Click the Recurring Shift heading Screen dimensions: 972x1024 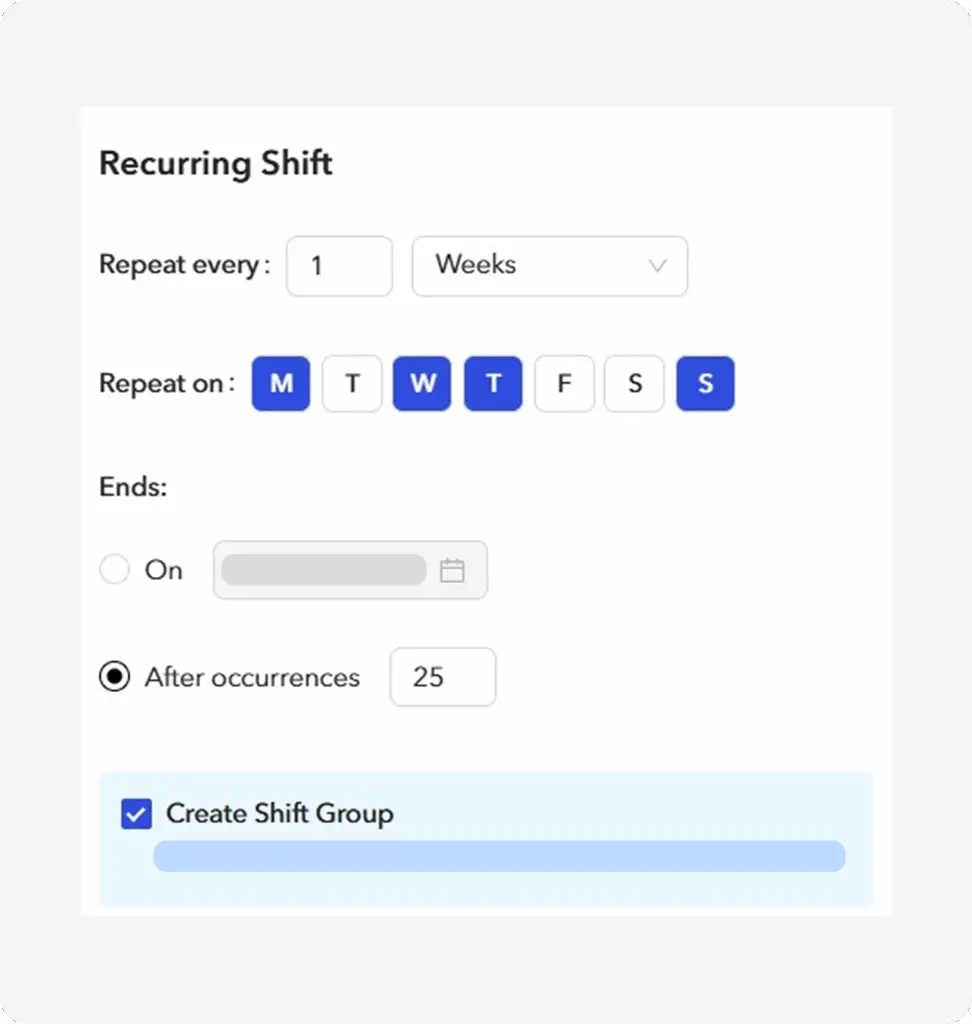(x=216, y=163)
